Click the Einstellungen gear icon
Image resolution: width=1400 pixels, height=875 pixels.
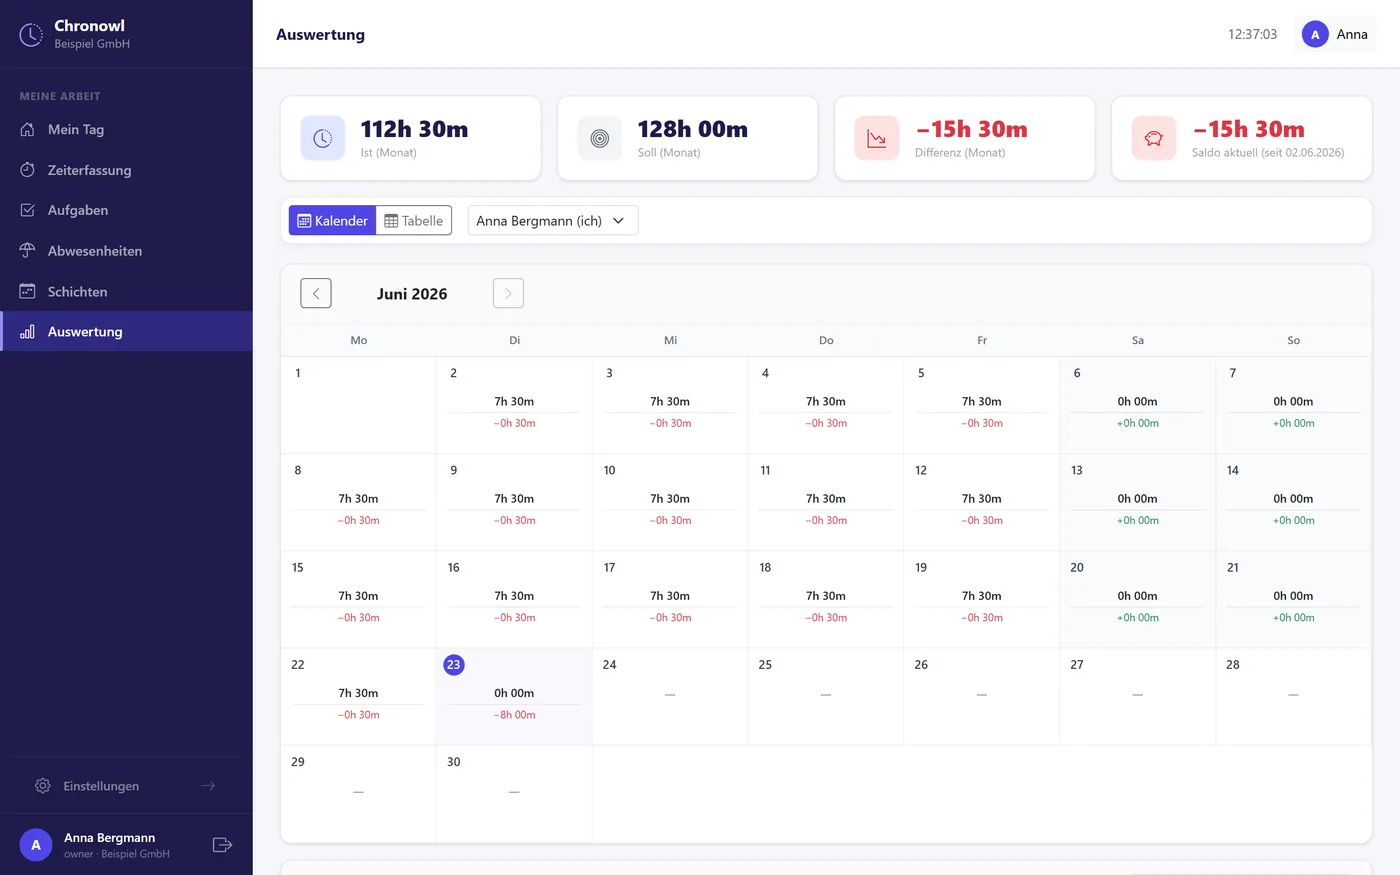pos(42,786)
